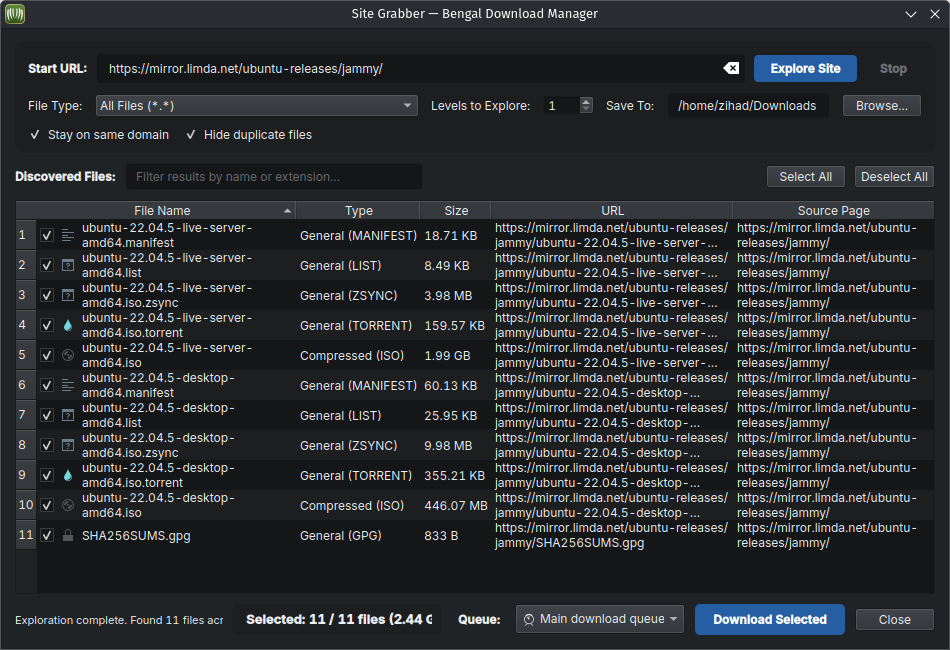Click file name 'SHA256SUMS.gpg'
This screenshot has width=950, height=650.
coord(136,536)
